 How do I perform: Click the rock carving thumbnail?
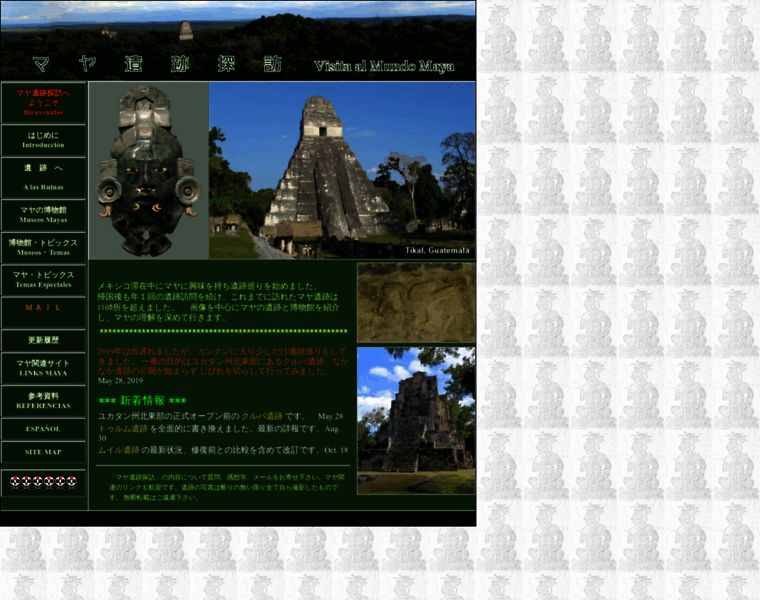point(416,302)
